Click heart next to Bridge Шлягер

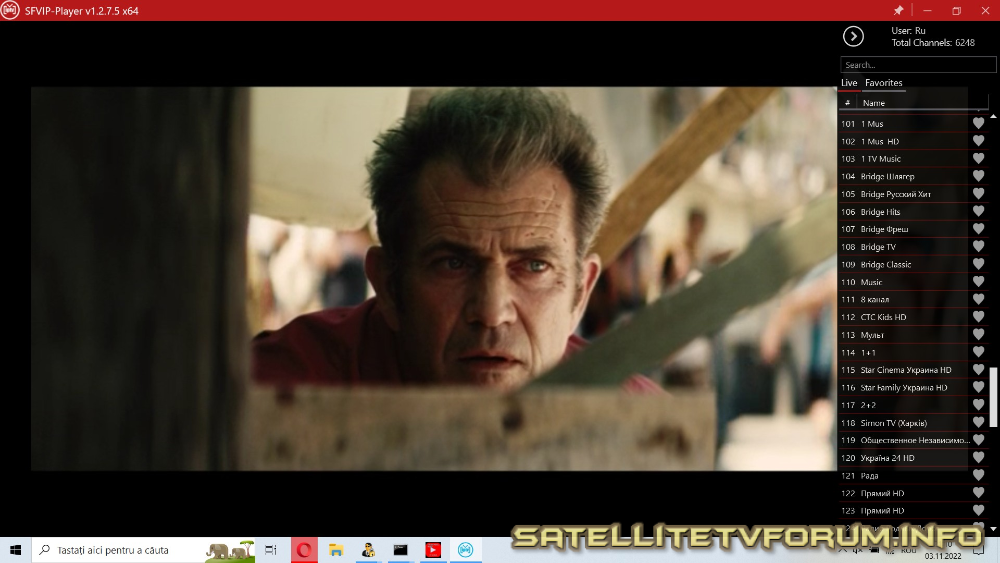click(978, 176)
